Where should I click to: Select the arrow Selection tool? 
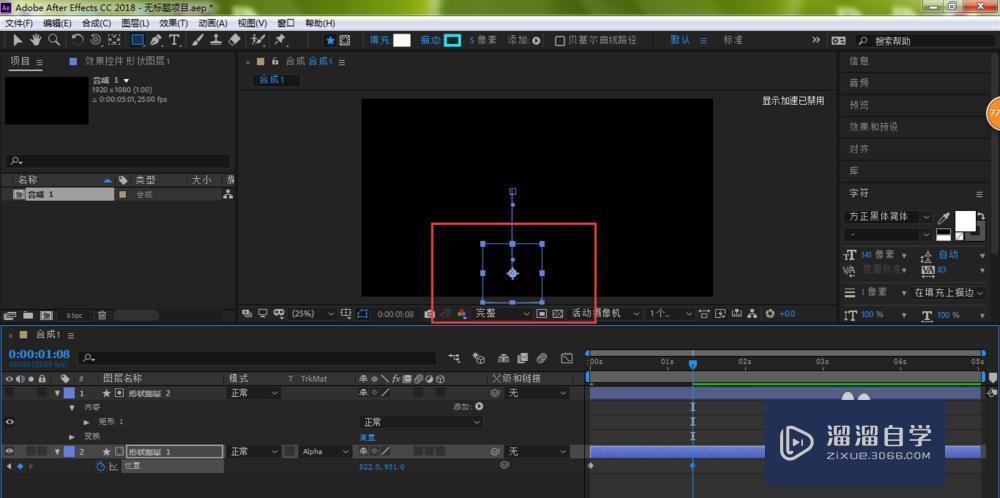tap(18, 40)
